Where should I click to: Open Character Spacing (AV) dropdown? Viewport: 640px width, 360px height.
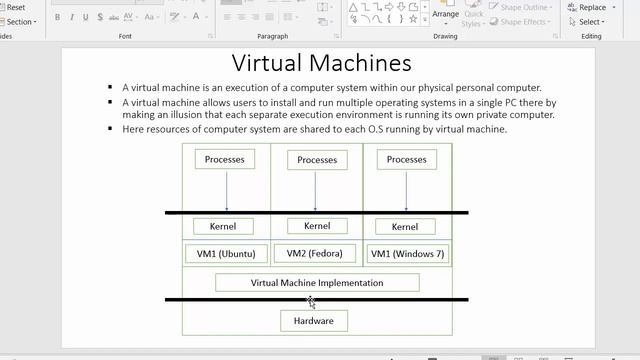[x=130, y=17]
